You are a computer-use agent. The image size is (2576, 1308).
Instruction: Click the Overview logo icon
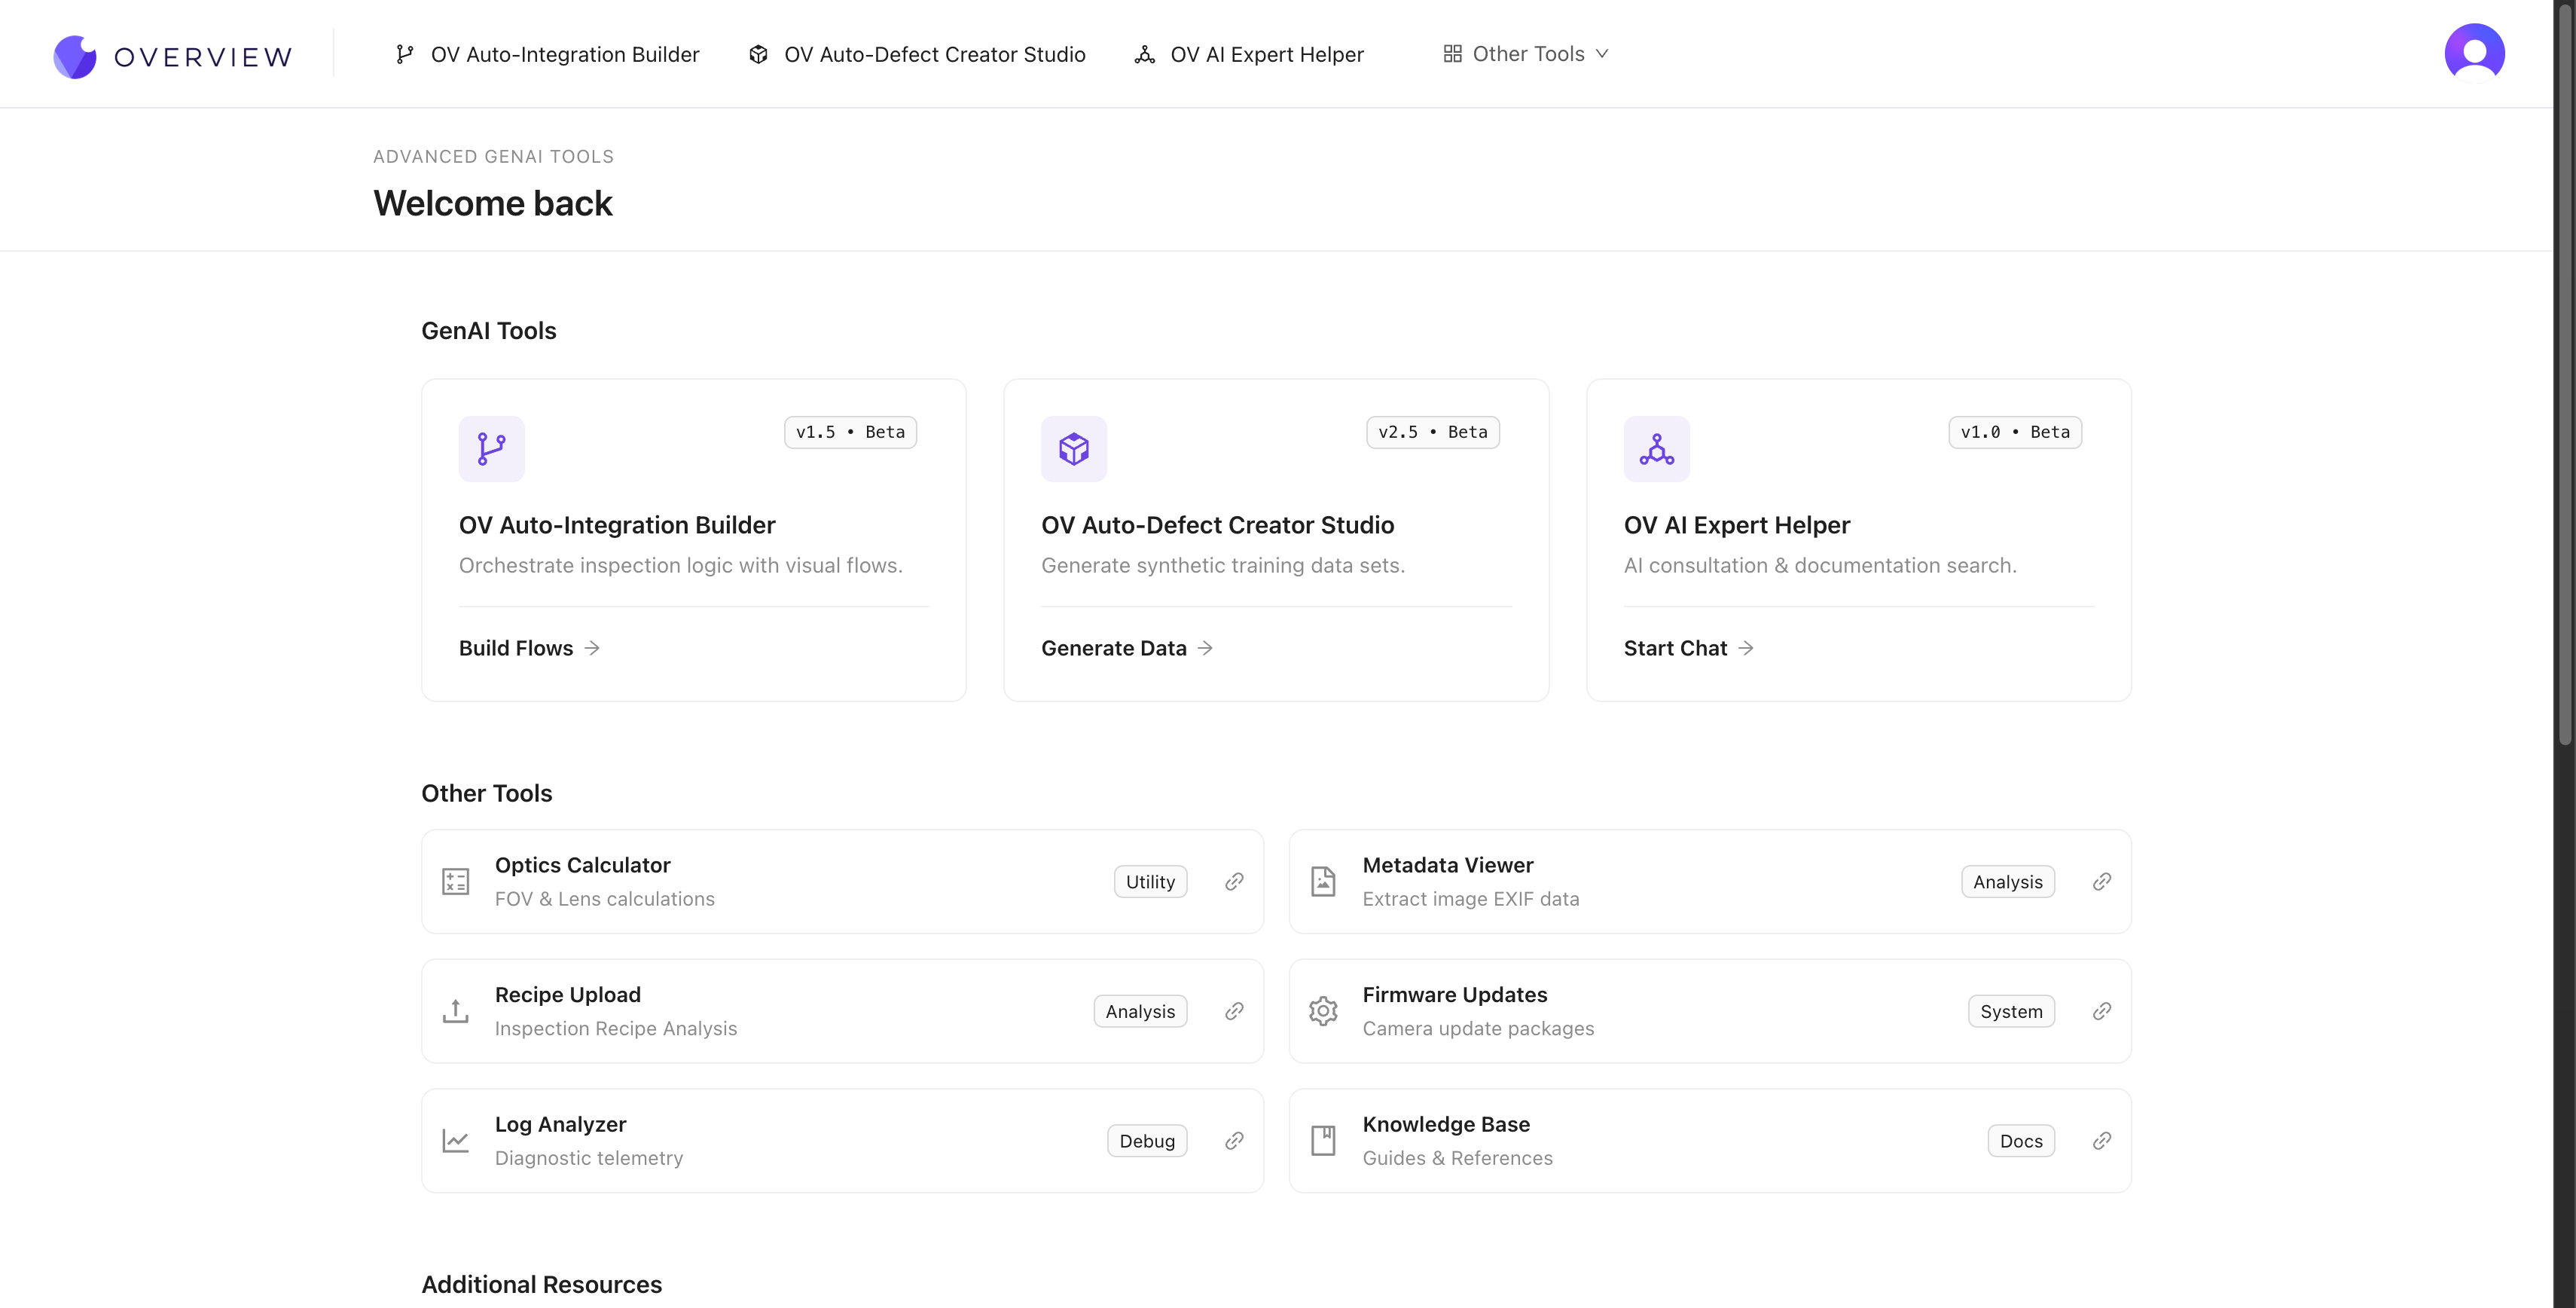pyautogui.click(x=75, y=56)
